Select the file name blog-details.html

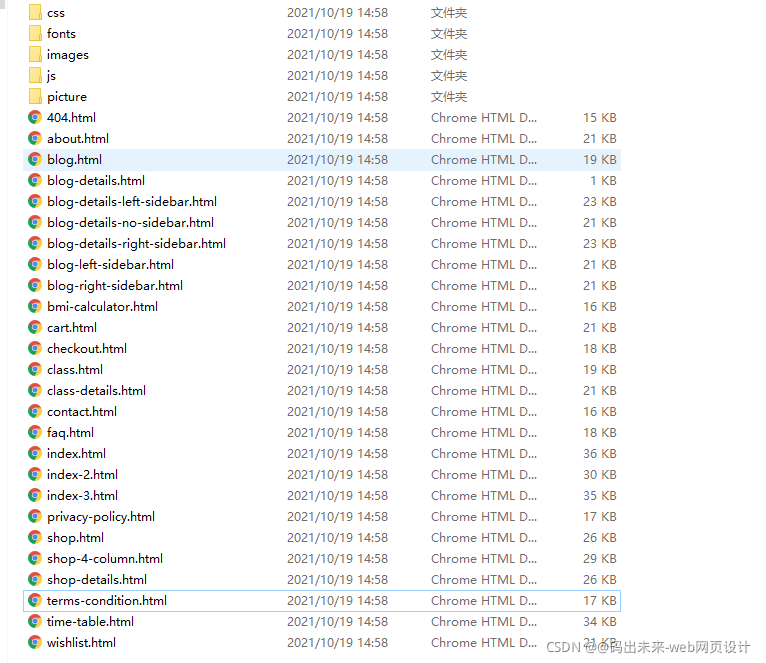[96, 181]
